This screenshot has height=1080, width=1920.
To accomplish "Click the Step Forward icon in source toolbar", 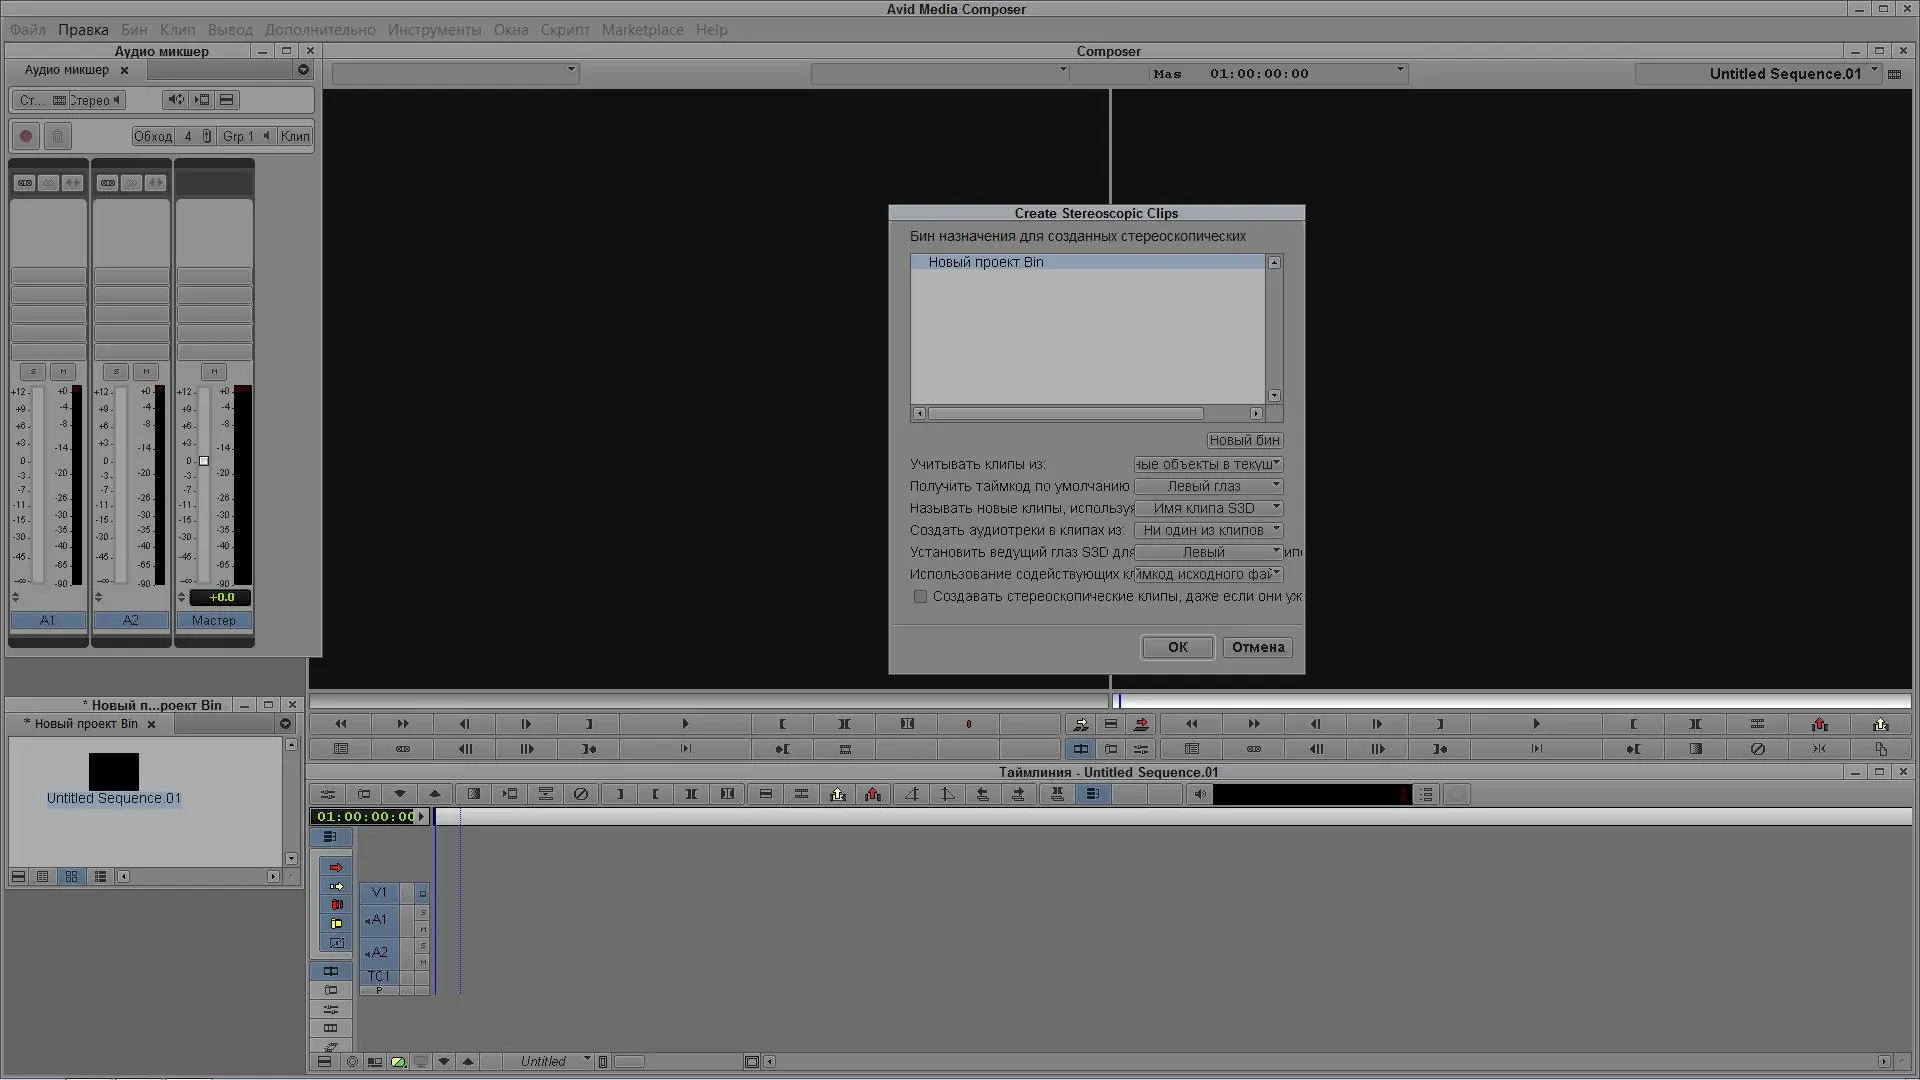I will point(526,724).
